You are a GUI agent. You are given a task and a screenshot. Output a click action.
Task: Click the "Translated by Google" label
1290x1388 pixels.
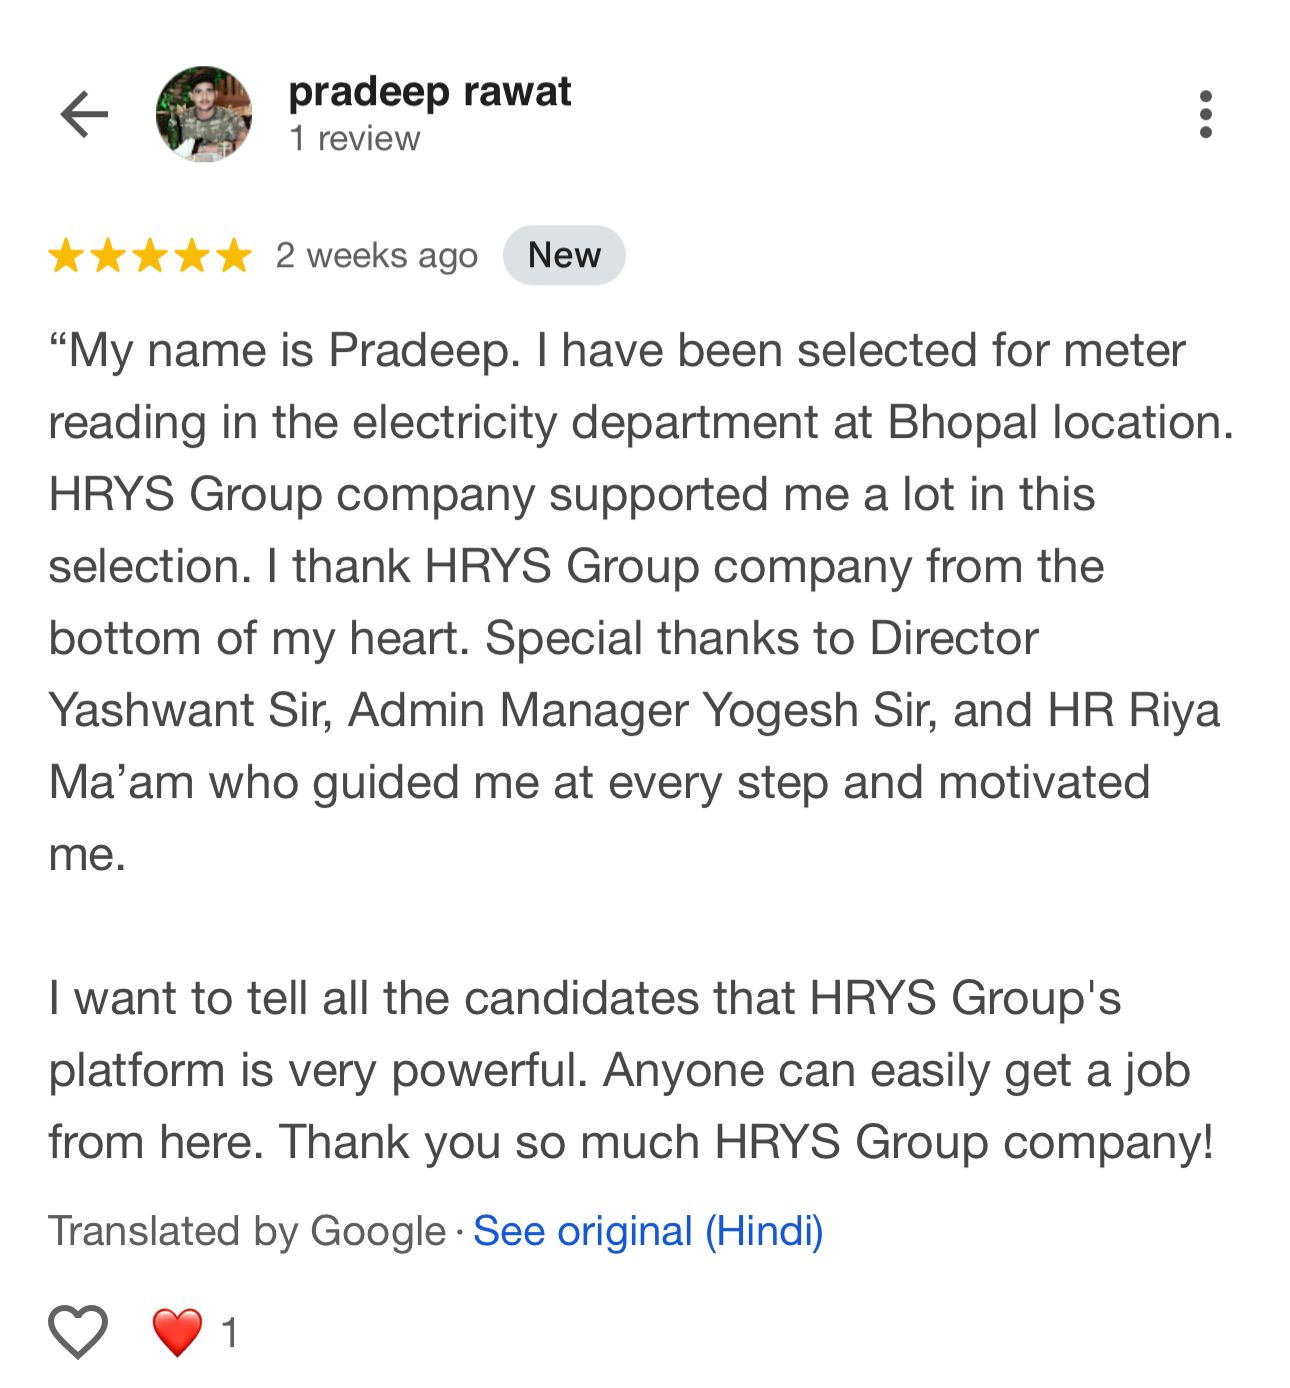(x=247, y=1231)
